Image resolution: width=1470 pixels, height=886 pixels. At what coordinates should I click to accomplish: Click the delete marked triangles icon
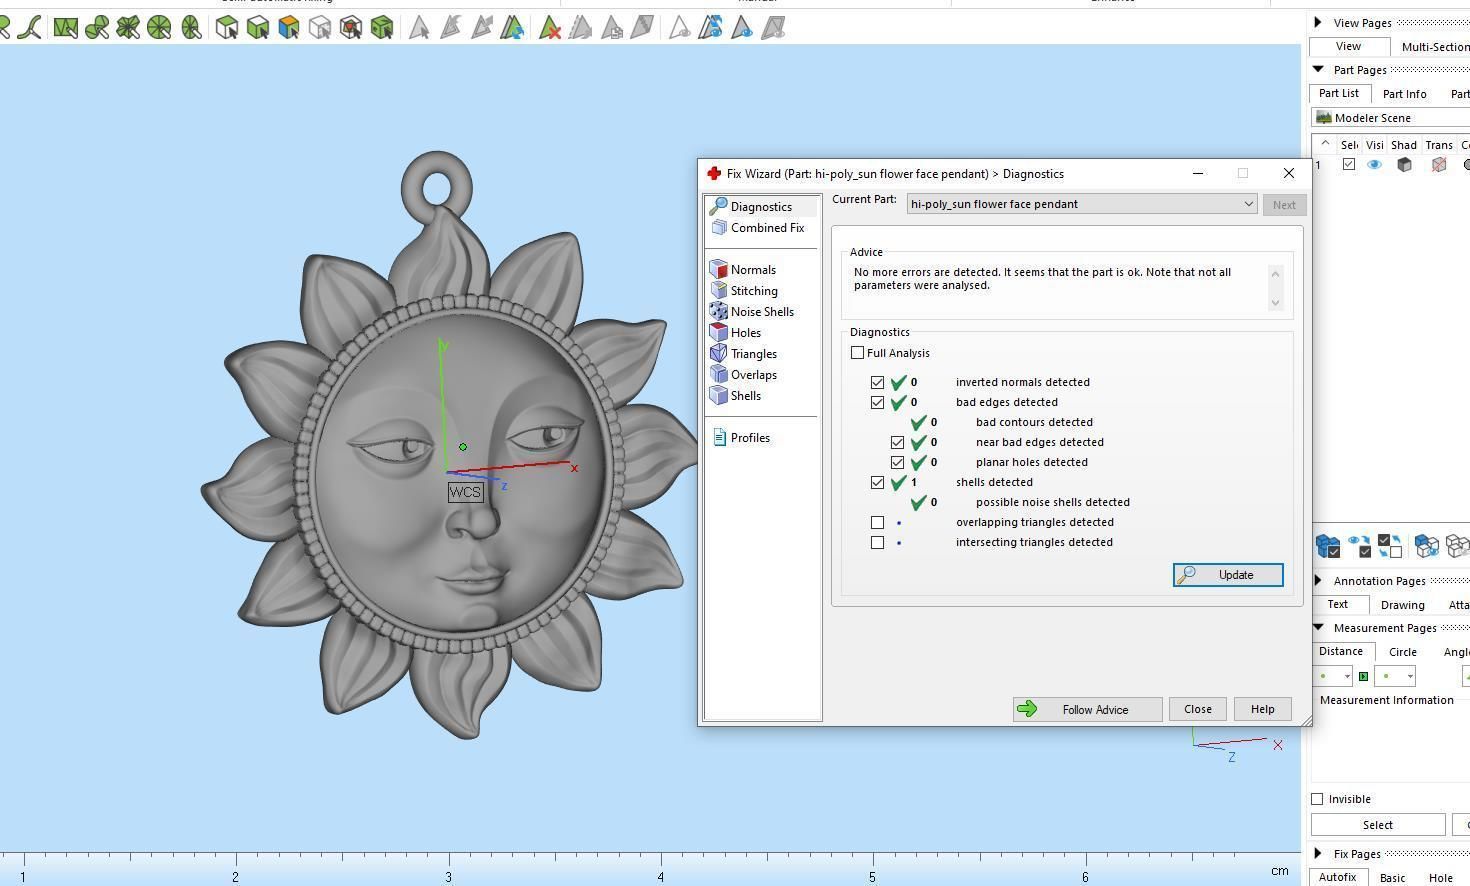point(549,28)
